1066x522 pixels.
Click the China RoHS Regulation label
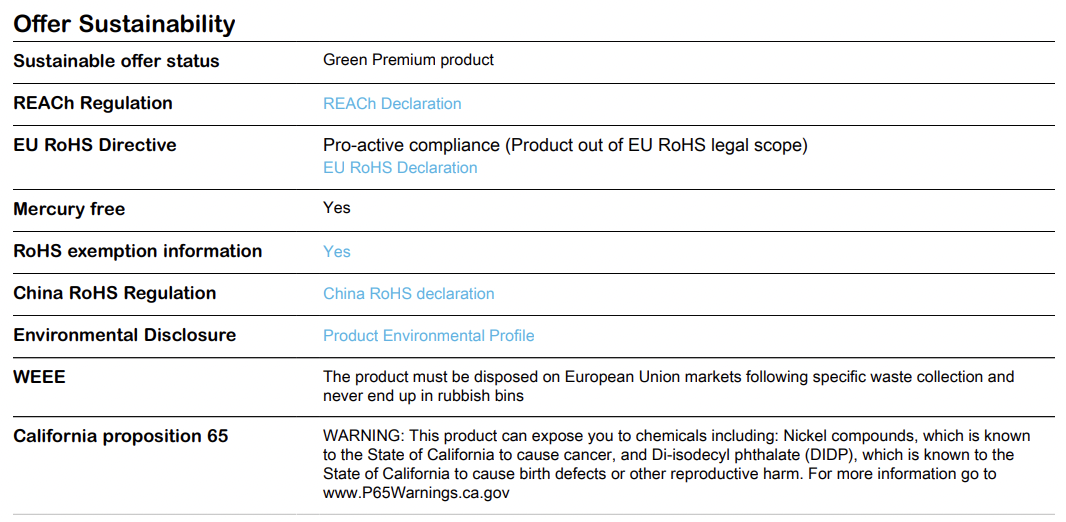point(115,293)
